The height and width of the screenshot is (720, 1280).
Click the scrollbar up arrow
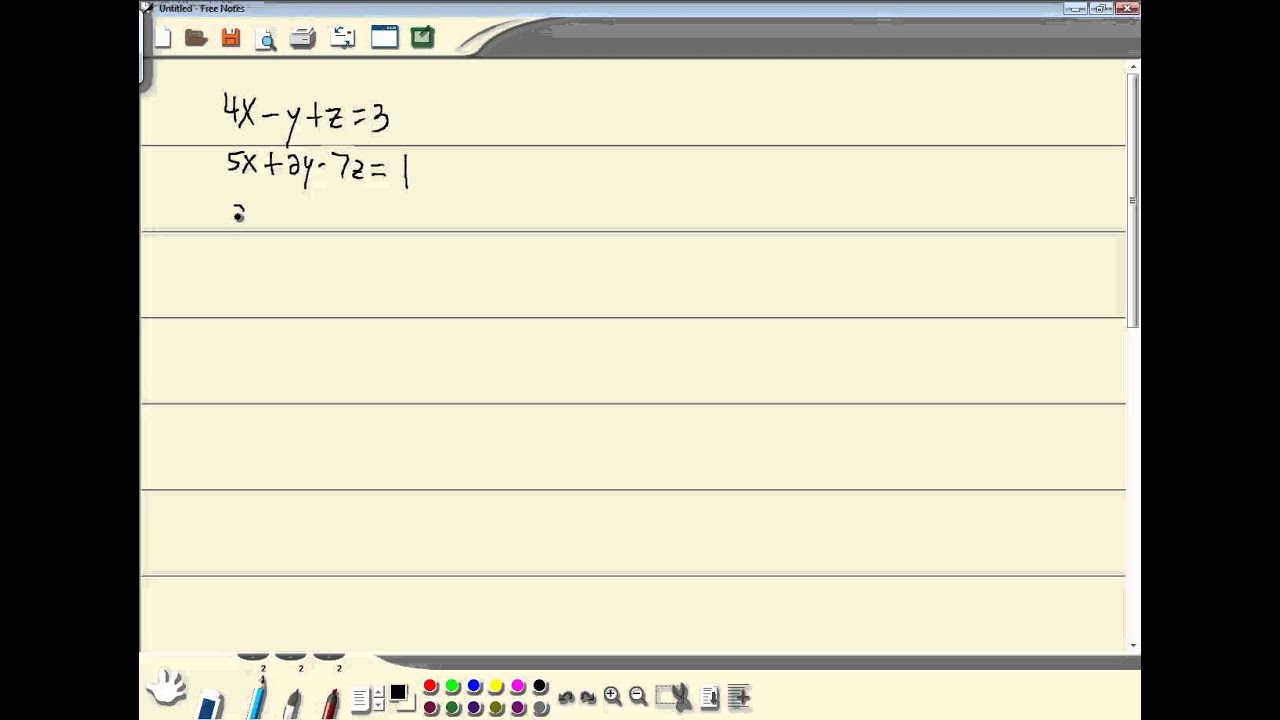[1133, 67]
